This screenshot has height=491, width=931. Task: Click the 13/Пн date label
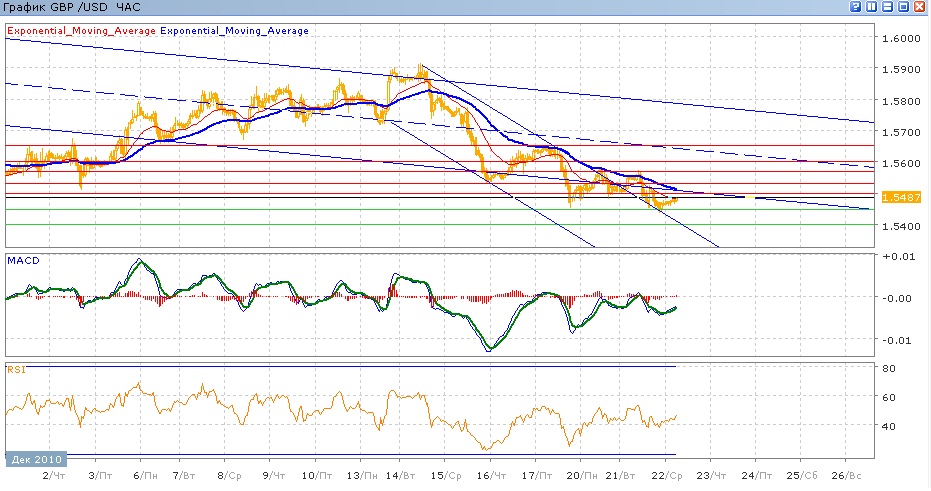[x=362, y=476]
